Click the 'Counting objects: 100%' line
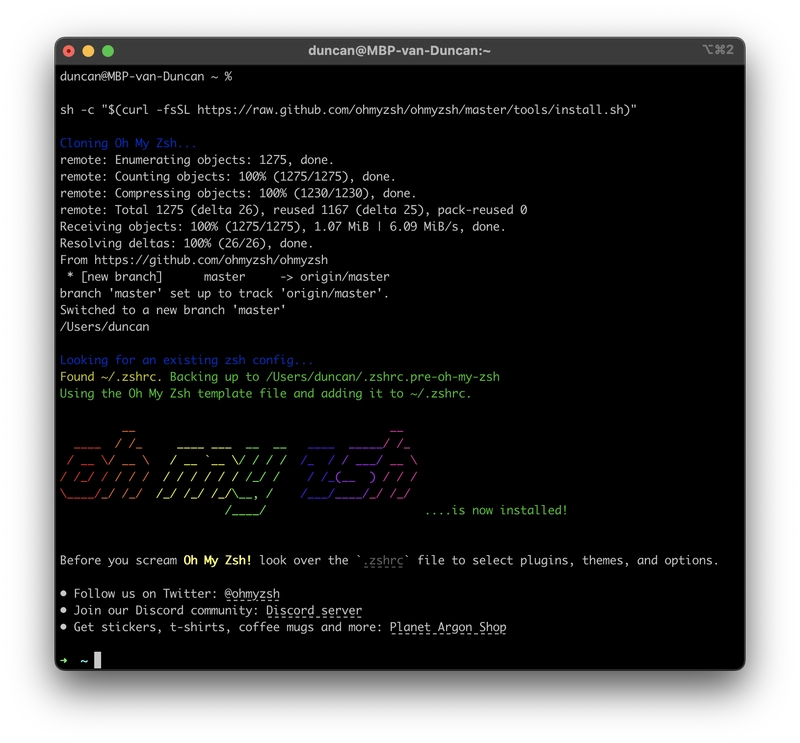This screenshot has height=743, width=800. (x=228, y=177)
